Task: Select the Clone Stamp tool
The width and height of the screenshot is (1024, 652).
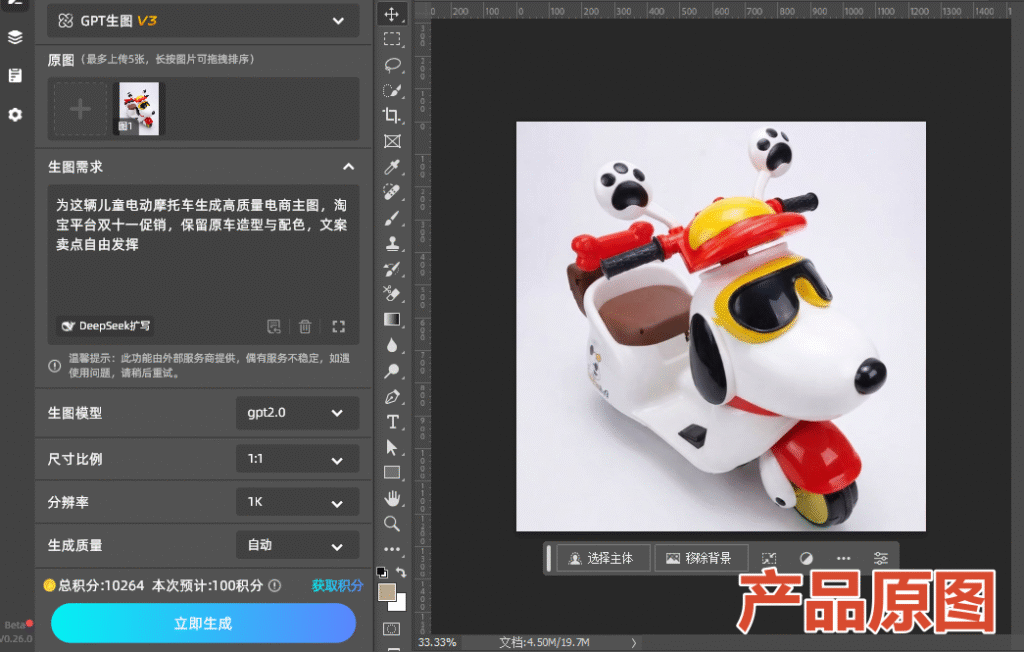Action: (x=392, y=244)
